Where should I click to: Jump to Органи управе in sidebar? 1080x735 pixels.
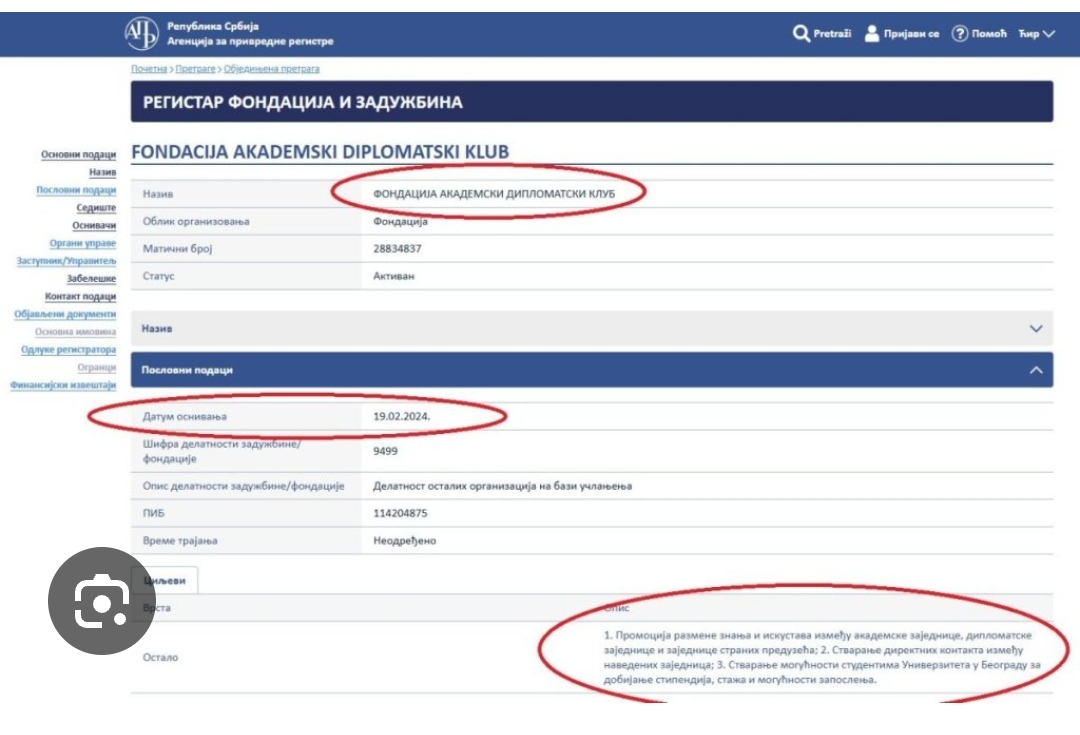83,243
